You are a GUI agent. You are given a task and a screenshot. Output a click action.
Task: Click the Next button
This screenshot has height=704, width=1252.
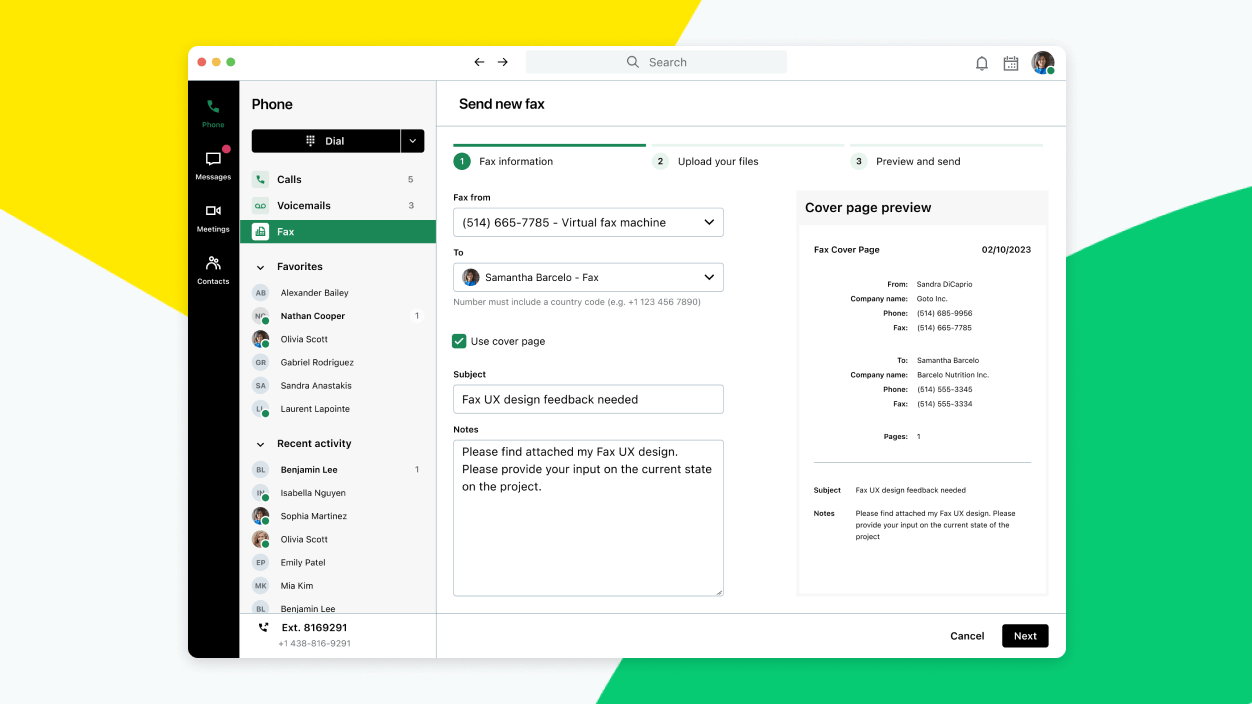tap(1025, 636)
